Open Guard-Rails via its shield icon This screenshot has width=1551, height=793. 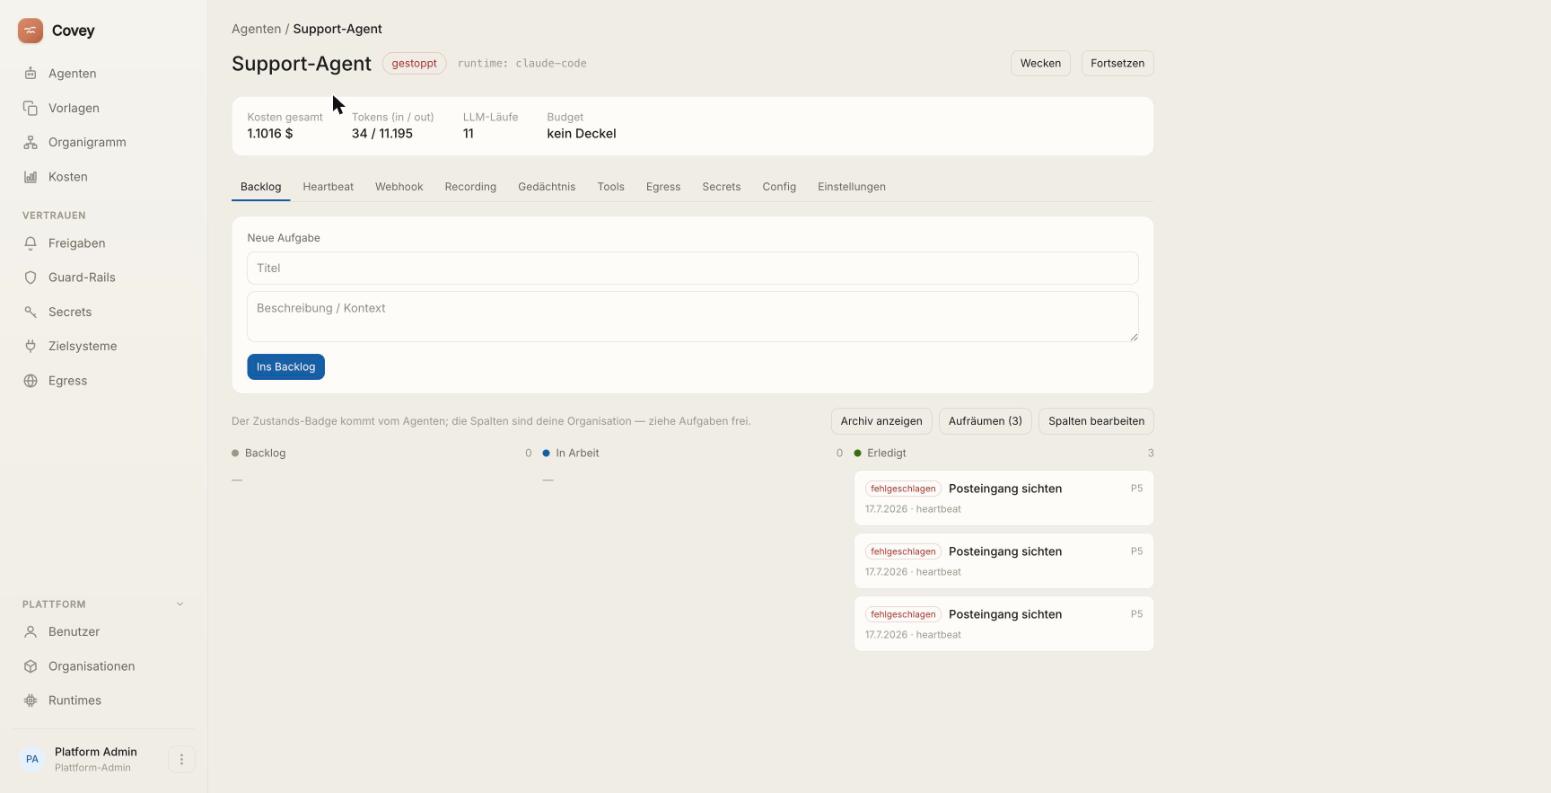click(x=30, y=277)
